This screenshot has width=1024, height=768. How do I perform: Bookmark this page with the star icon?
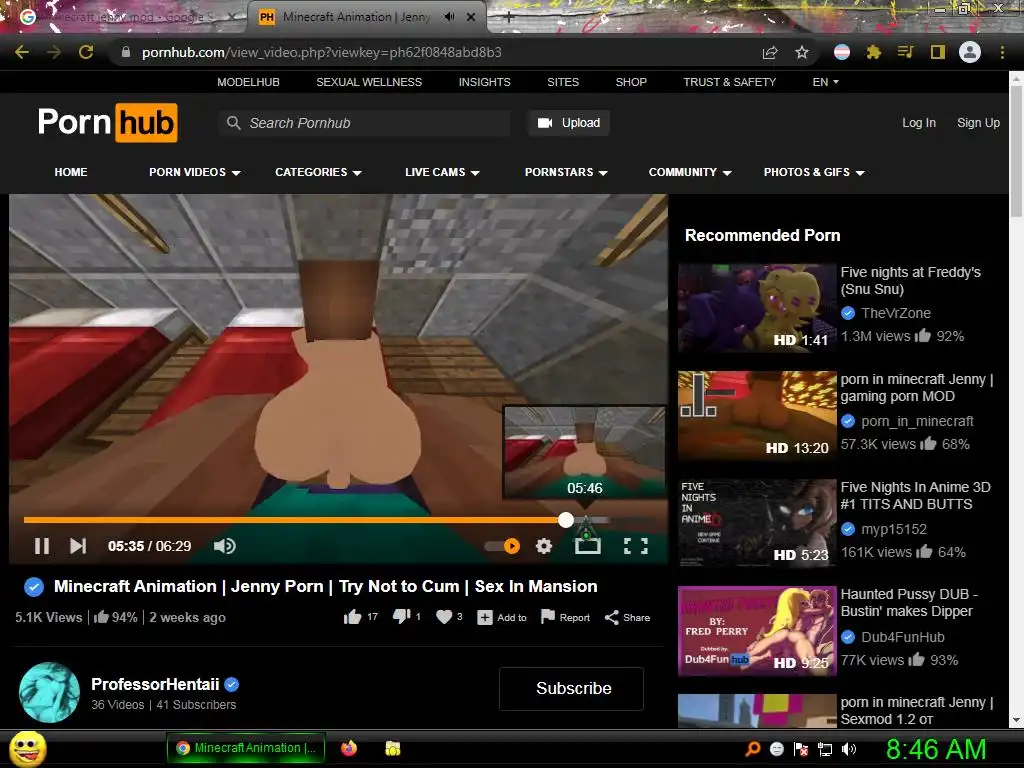pos(802,52)
